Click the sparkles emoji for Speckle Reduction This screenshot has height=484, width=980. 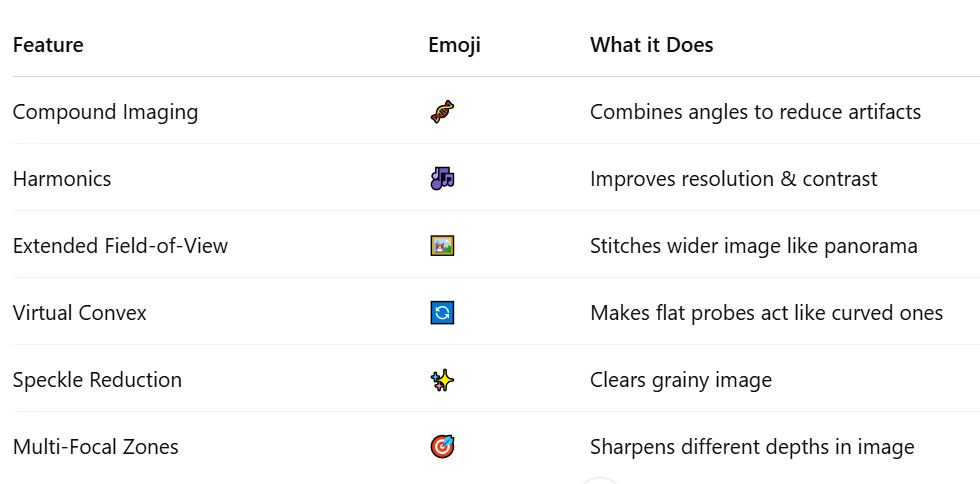442,380
